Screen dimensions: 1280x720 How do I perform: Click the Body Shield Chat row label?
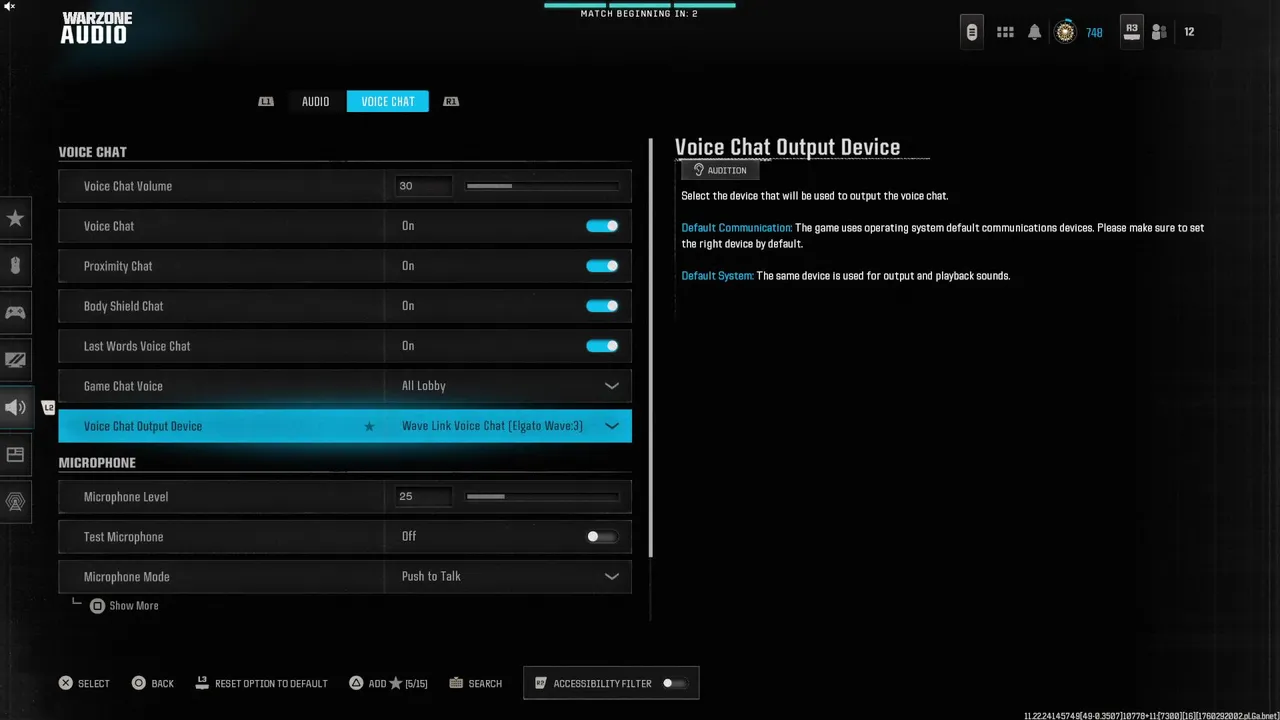click(x=123, y=306)
